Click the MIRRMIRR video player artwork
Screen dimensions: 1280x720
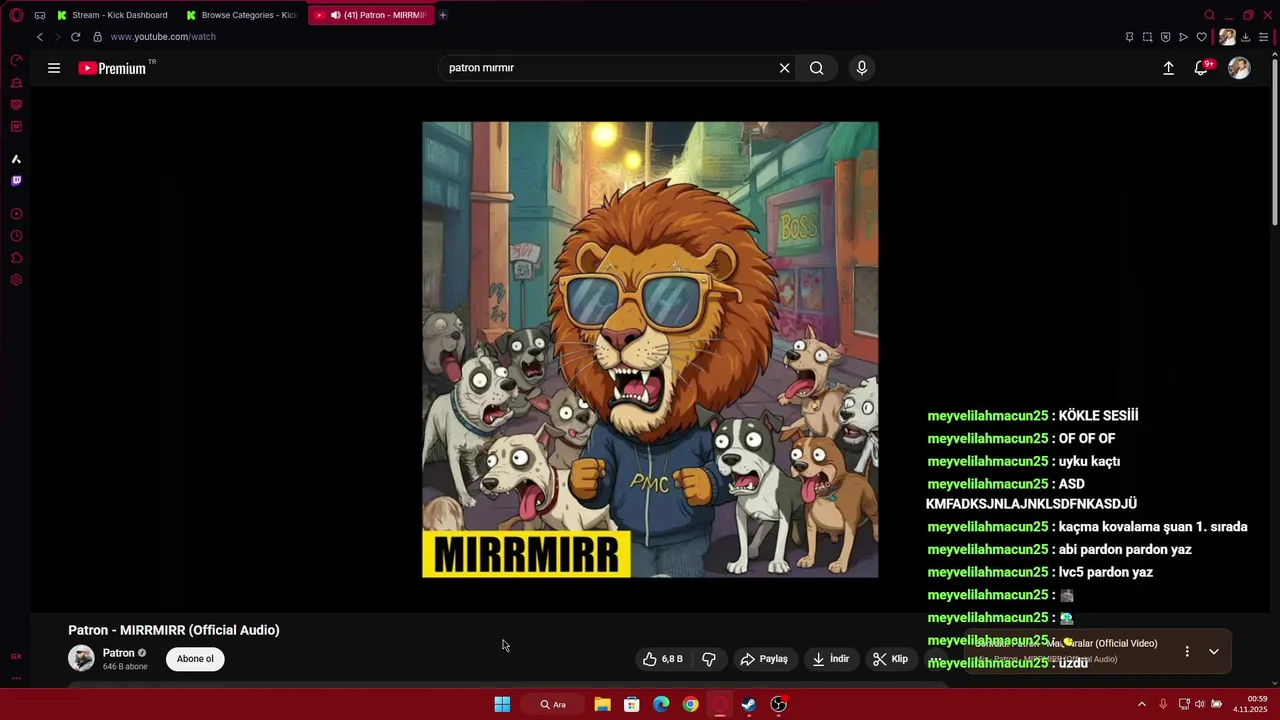click(x=650, y=350)
